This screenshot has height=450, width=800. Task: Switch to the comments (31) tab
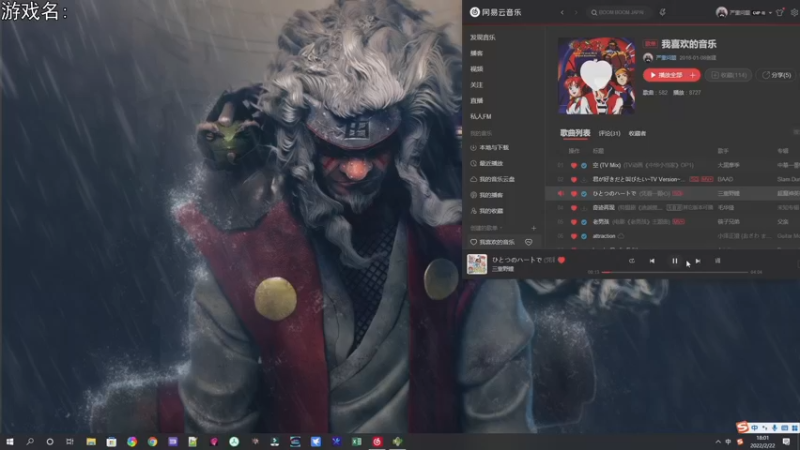(609, 133)
